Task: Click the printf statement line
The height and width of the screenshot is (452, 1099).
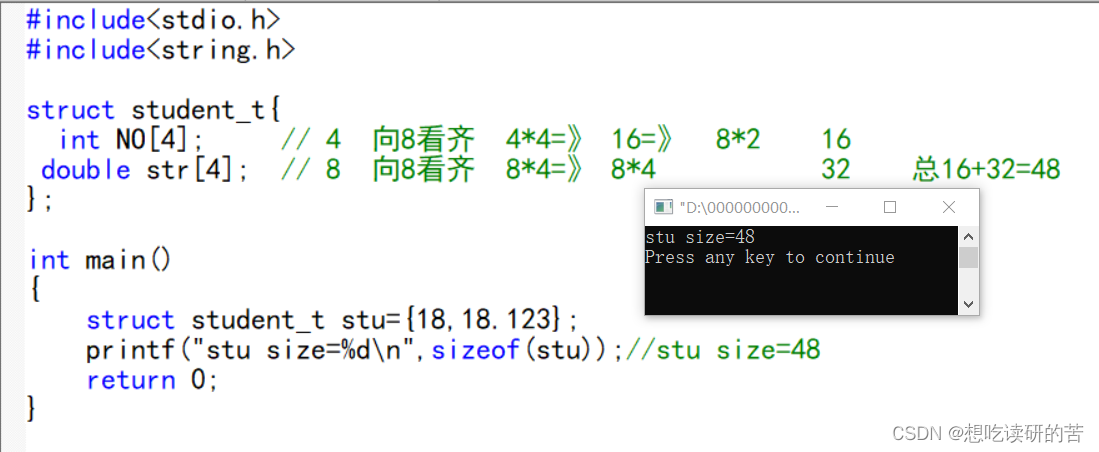Action: pos(355,350)
